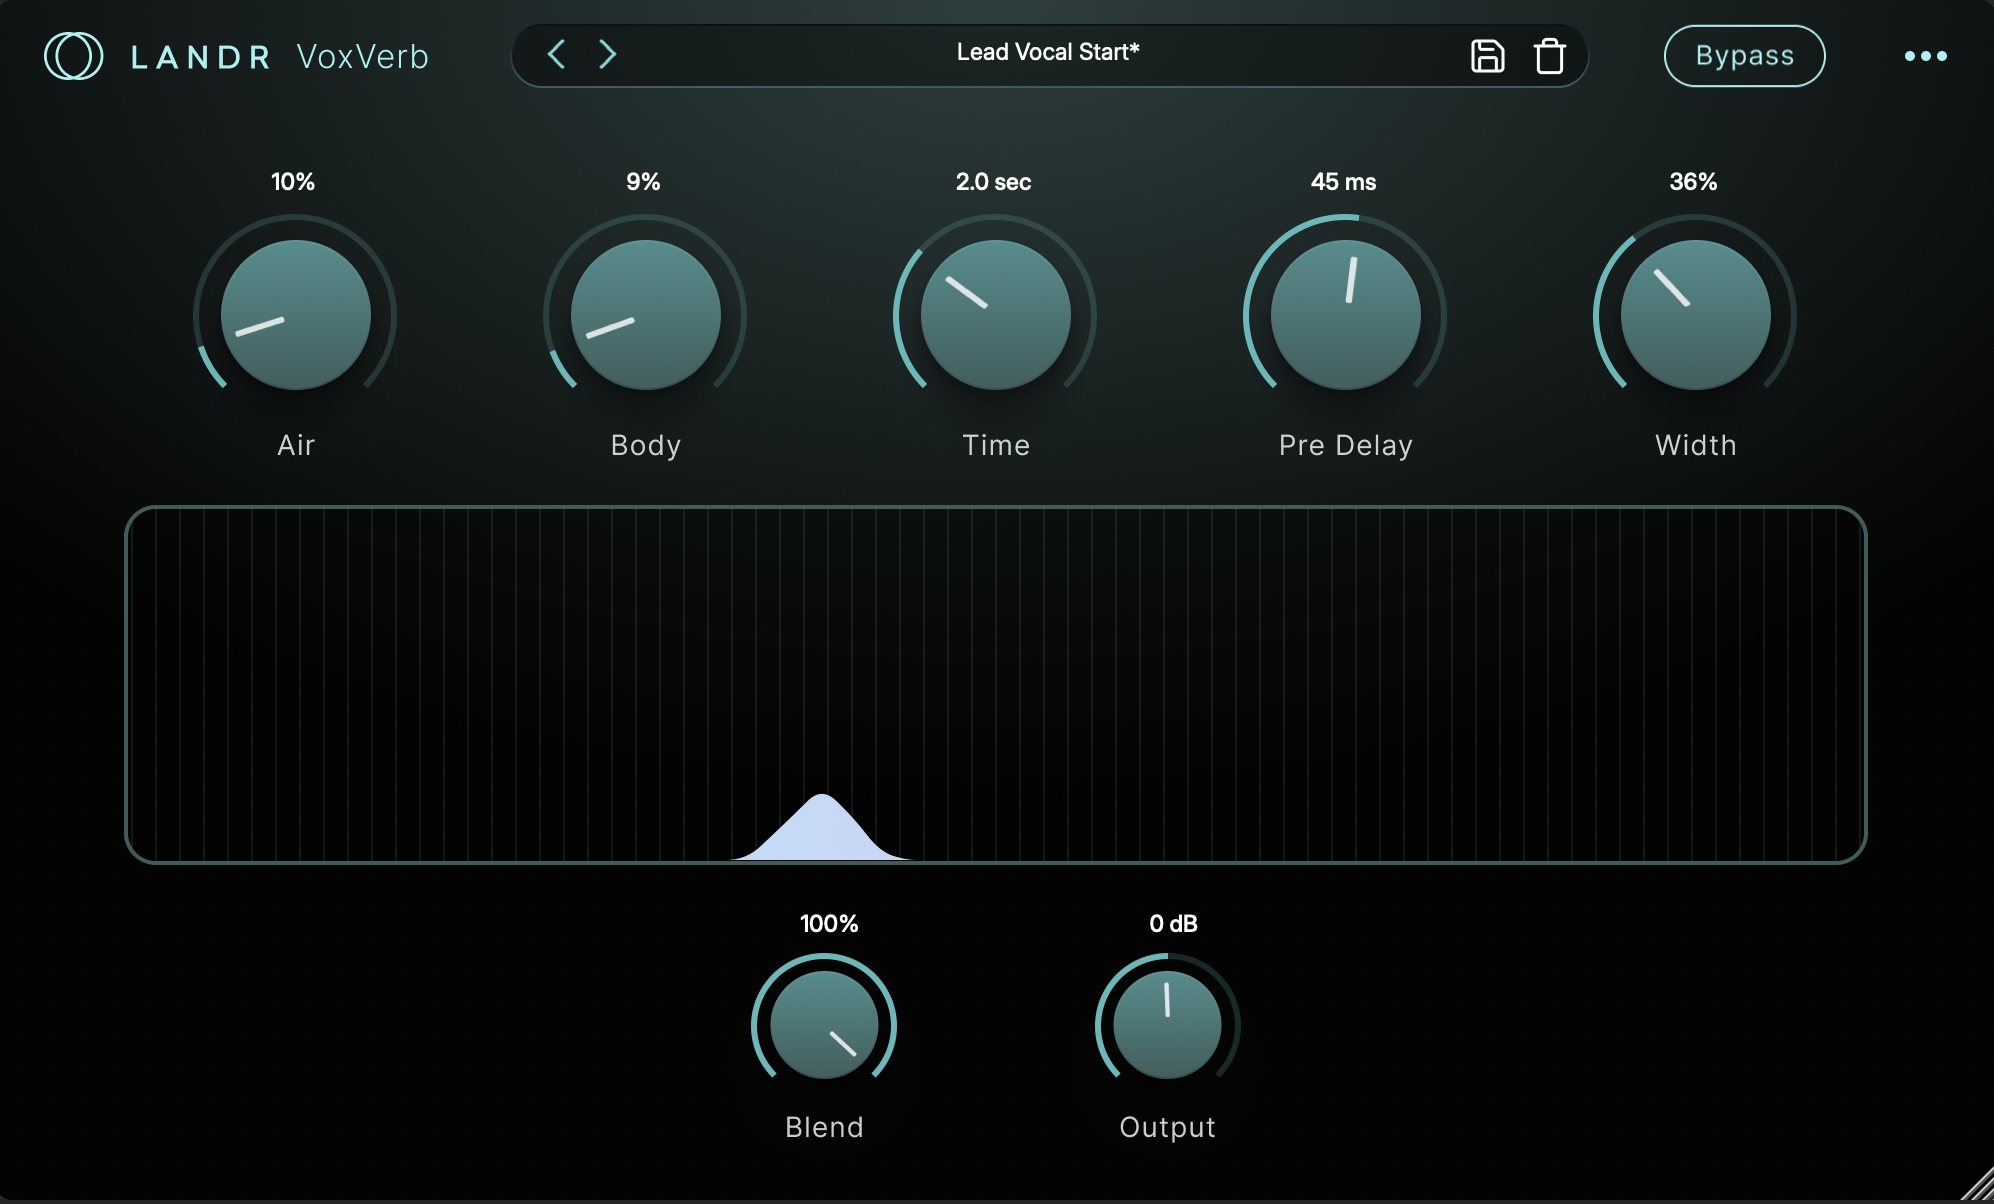Click the 45 ms pre delay value
Screen dimensions: 1994x1204
(x=1343, y=182)
